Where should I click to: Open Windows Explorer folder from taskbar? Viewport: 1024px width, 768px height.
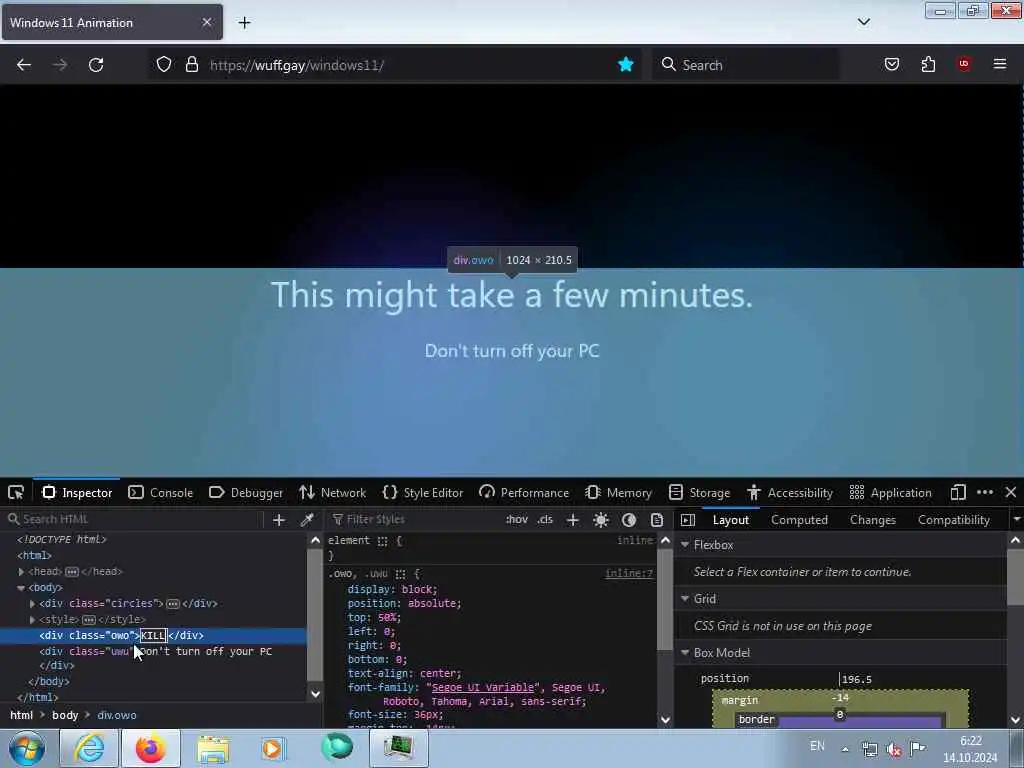pos(212,748)
